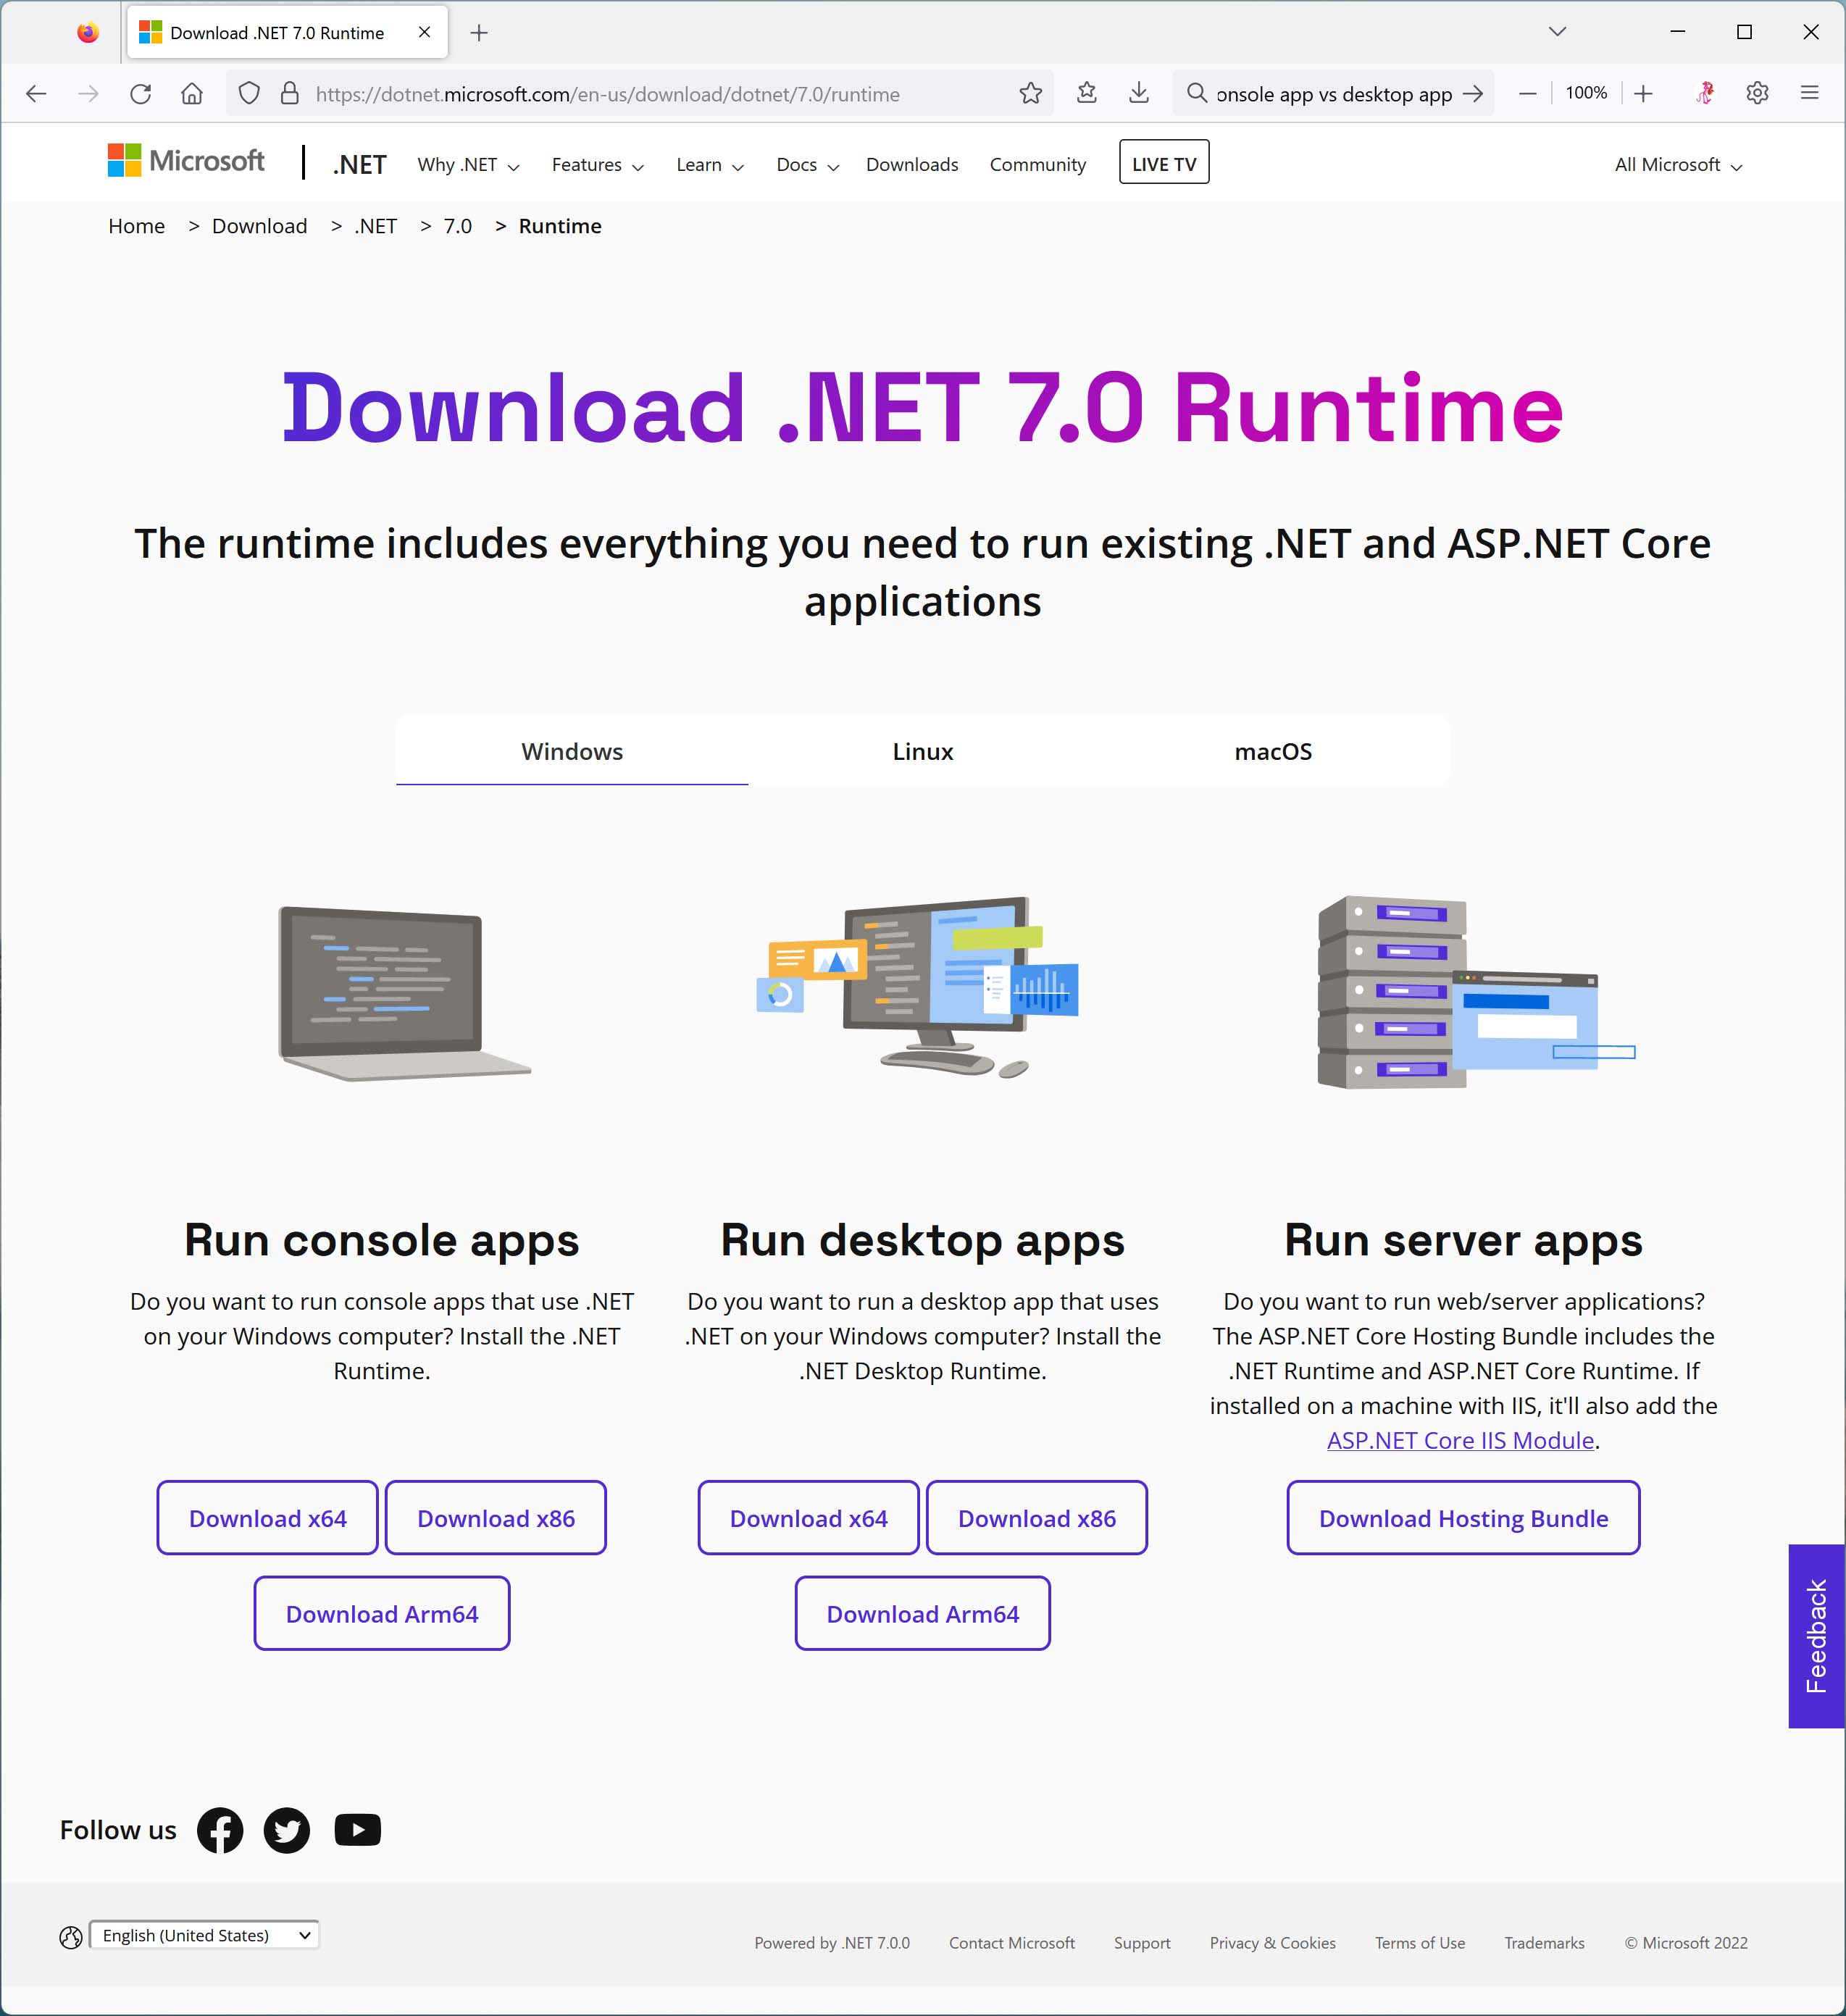Screen dimensions: 1846x2016
Task: Click the Twitter follow icon
Action: (x=287, y=1830)
